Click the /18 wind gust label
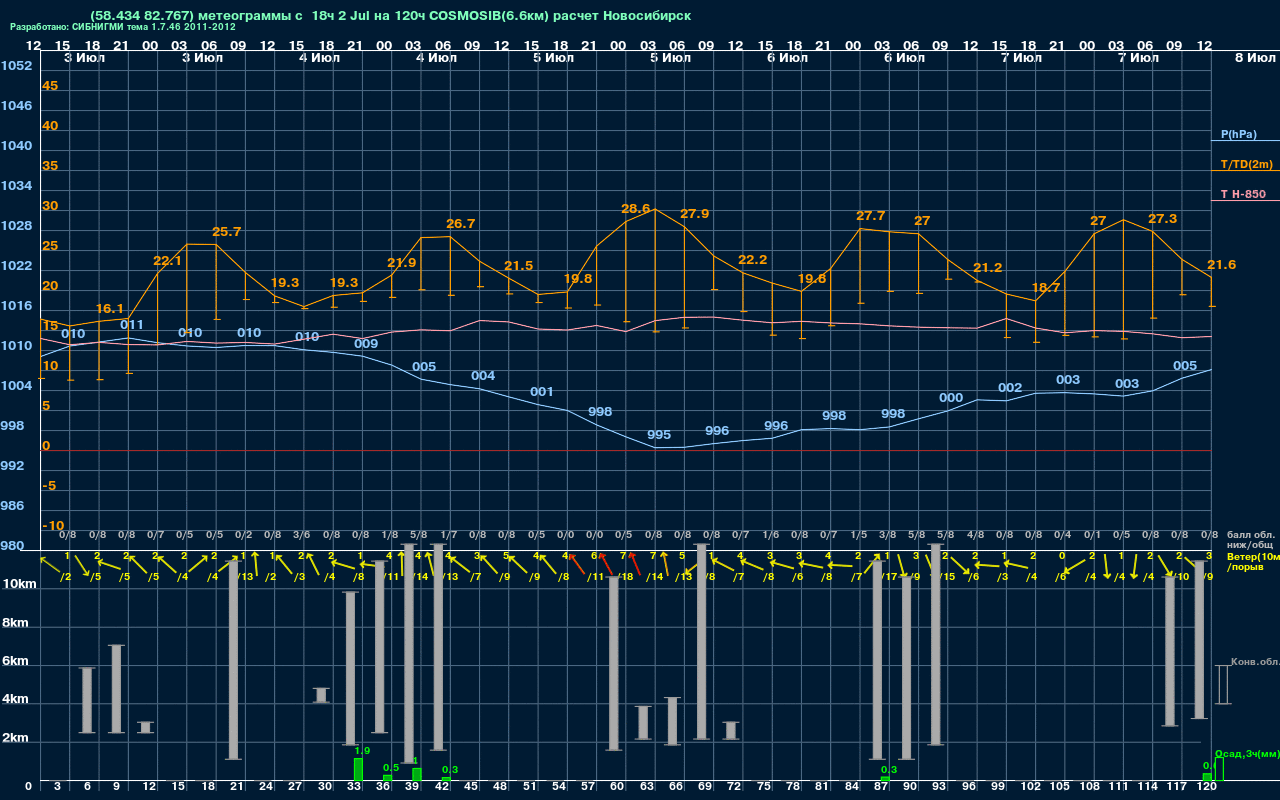 coord(626,577)
